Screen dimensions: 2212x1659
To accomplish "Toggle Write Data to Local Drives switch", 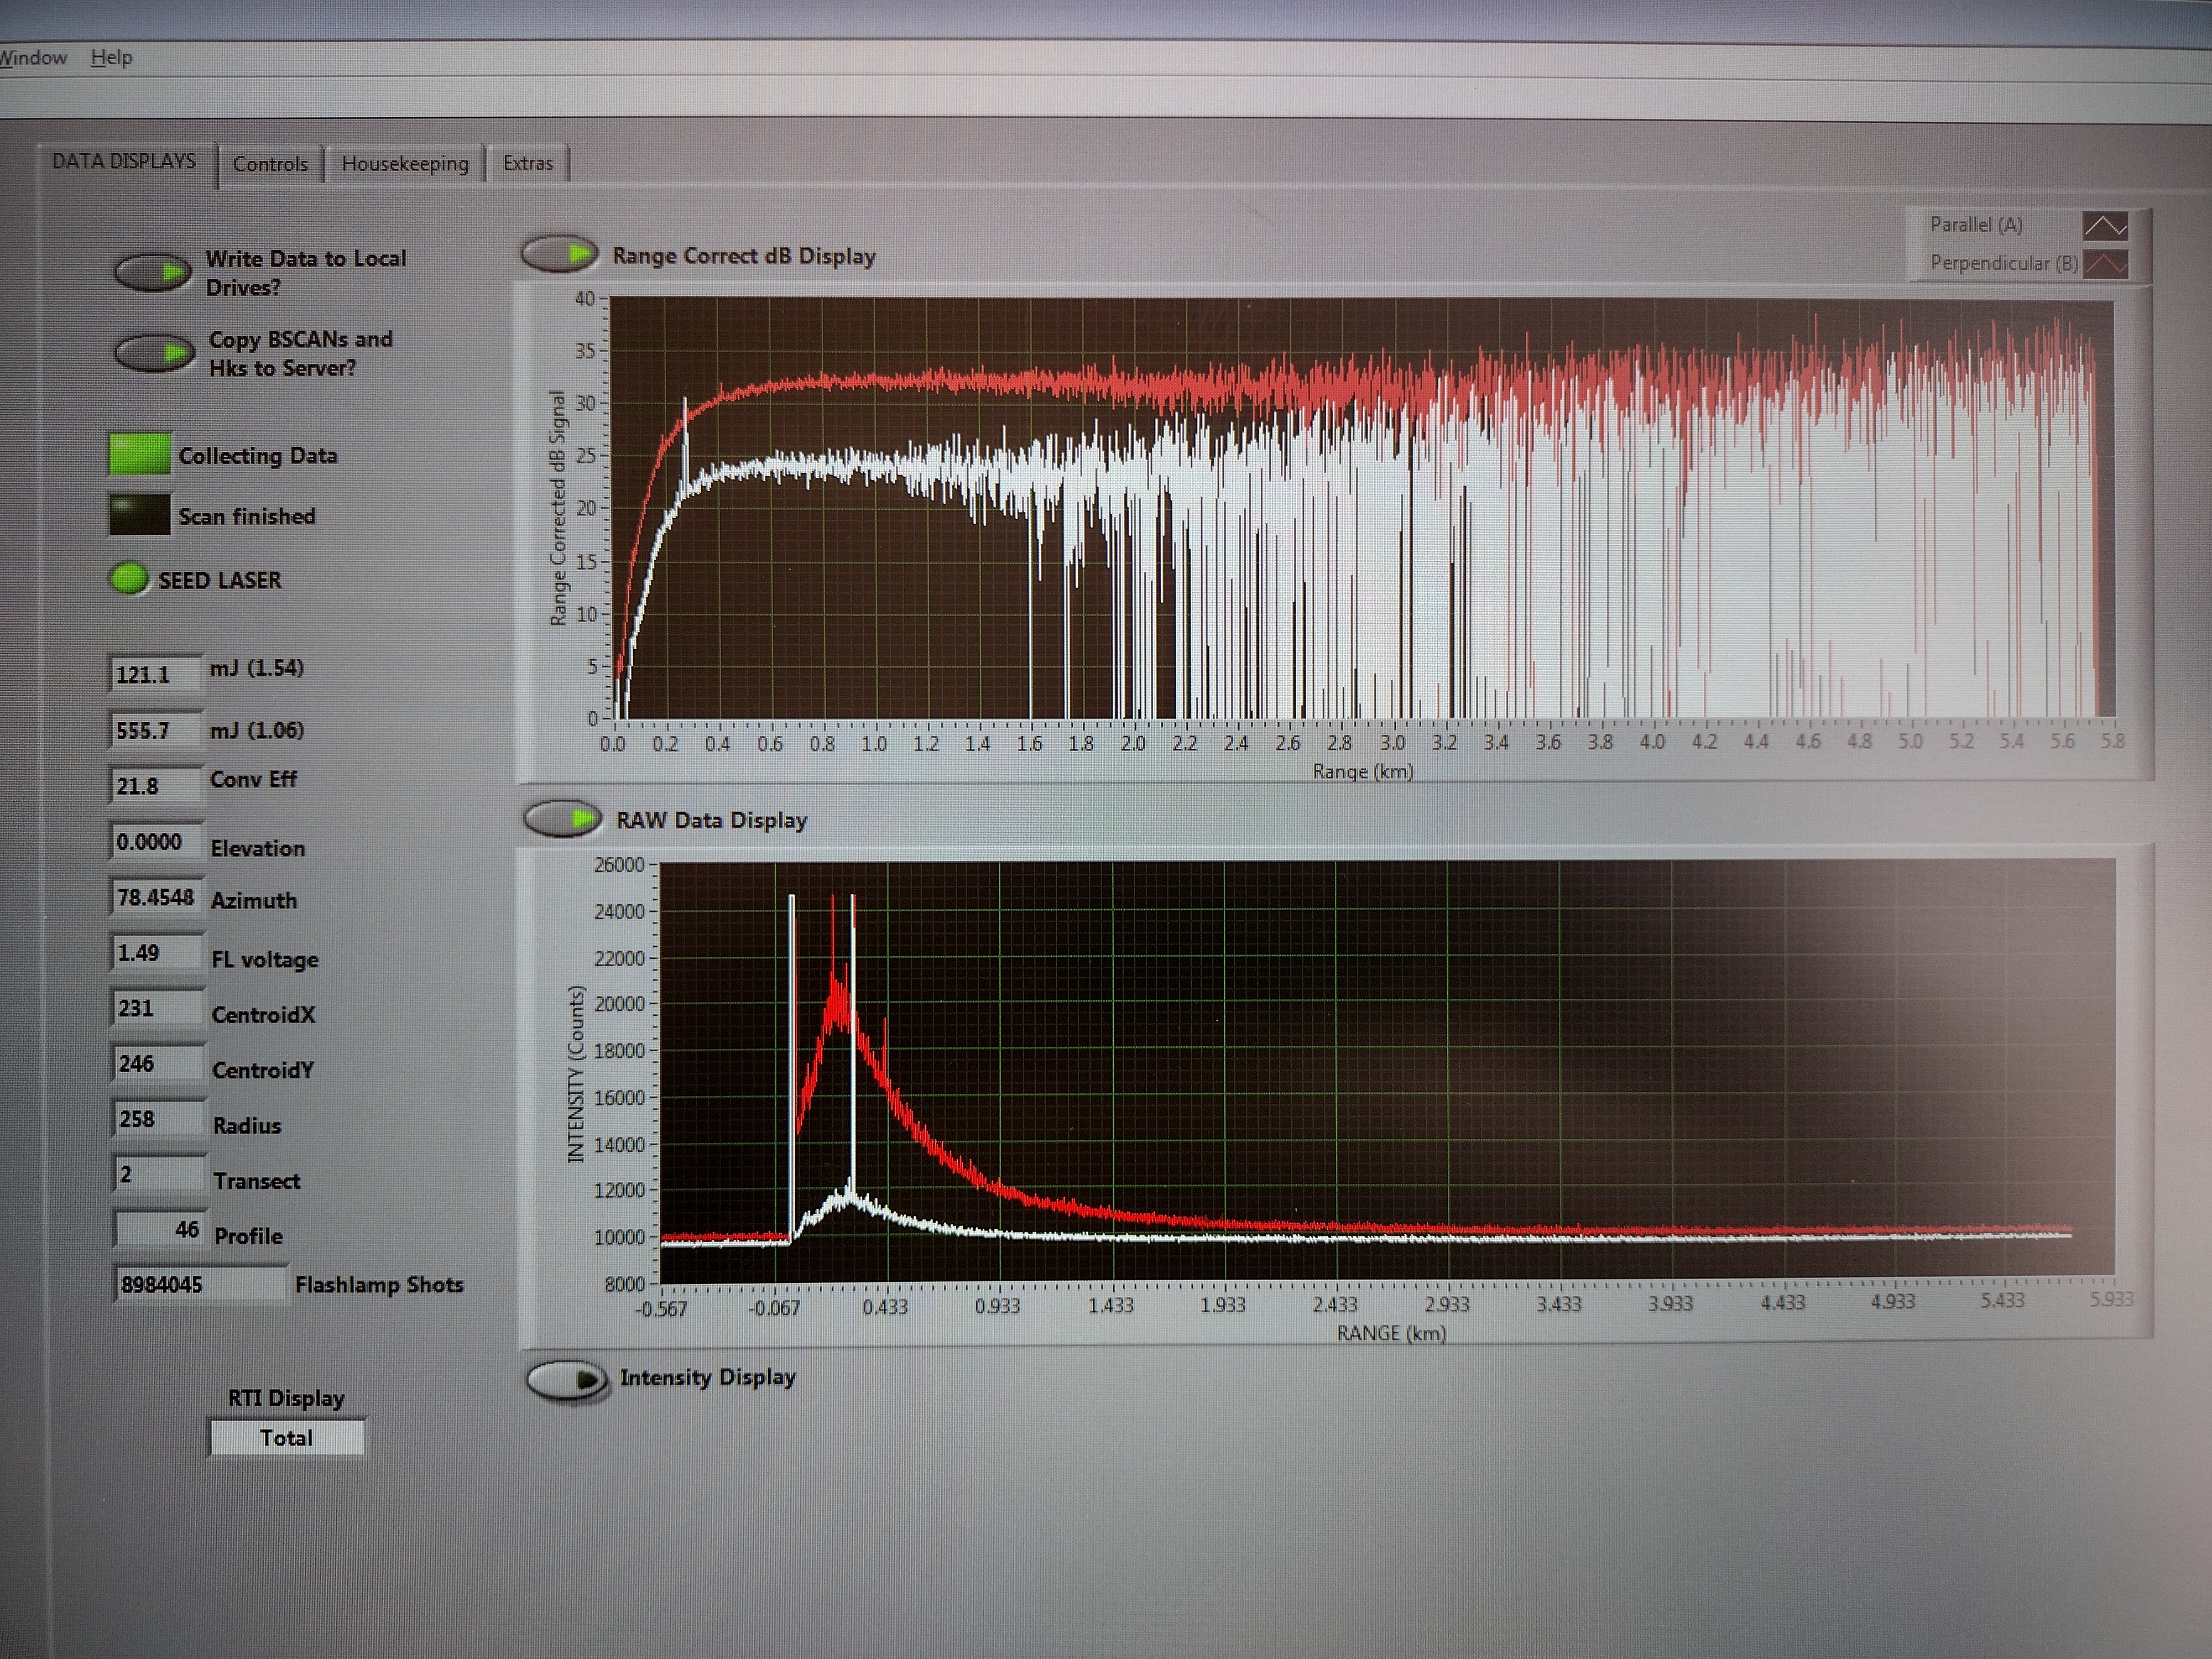I will tap(153, 272).
